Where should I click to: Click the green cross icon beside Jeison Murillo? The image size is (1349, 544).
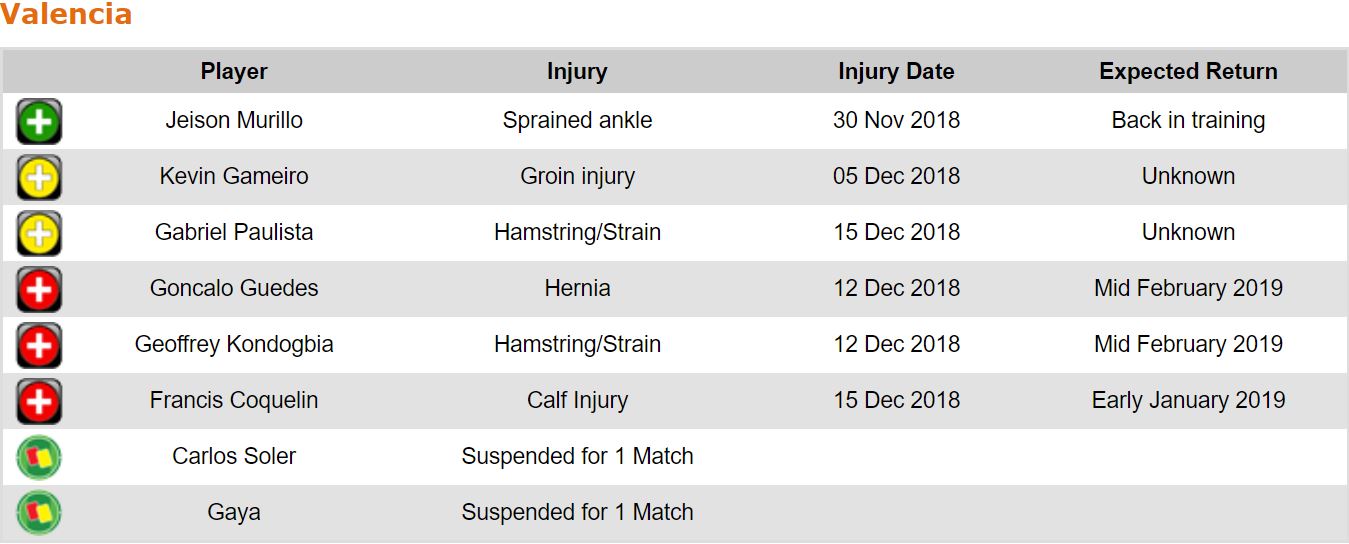coord(39,122)
